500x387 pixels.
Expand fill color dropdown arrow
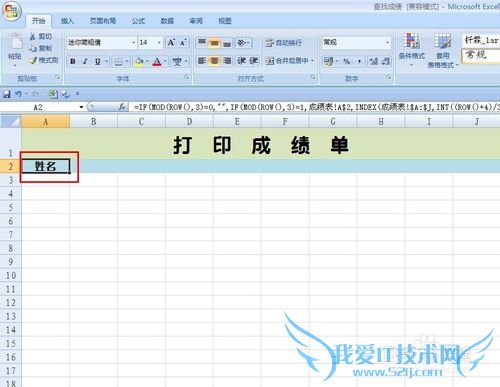(x=147, y=62)
